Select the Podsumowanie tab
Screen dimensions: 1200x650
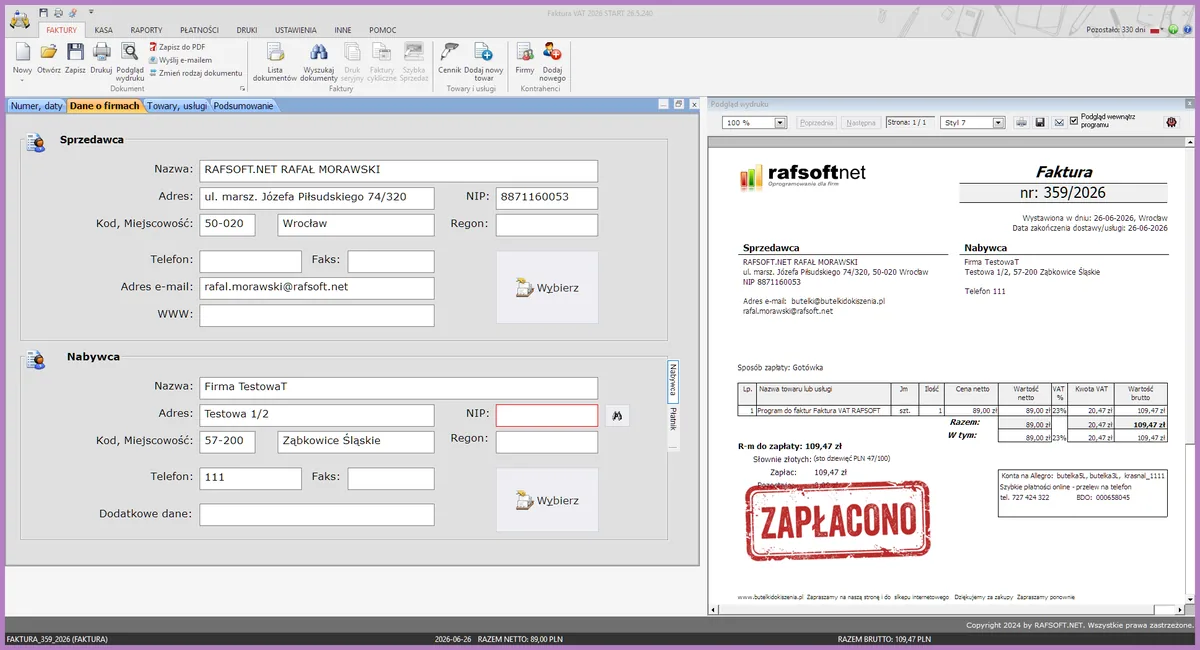pyautogui.click(x=243, y=105)
